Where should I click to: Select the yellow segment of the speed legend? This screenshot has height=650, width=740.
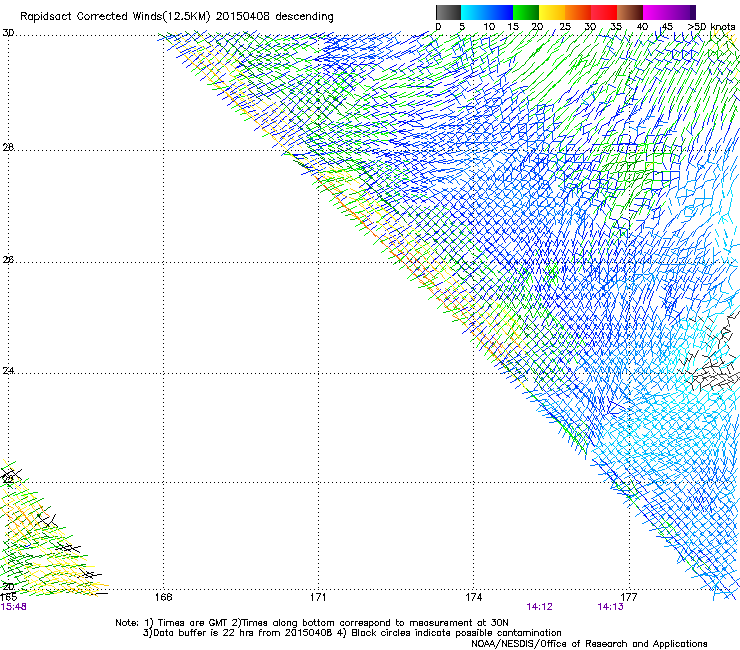pos(552,12)
